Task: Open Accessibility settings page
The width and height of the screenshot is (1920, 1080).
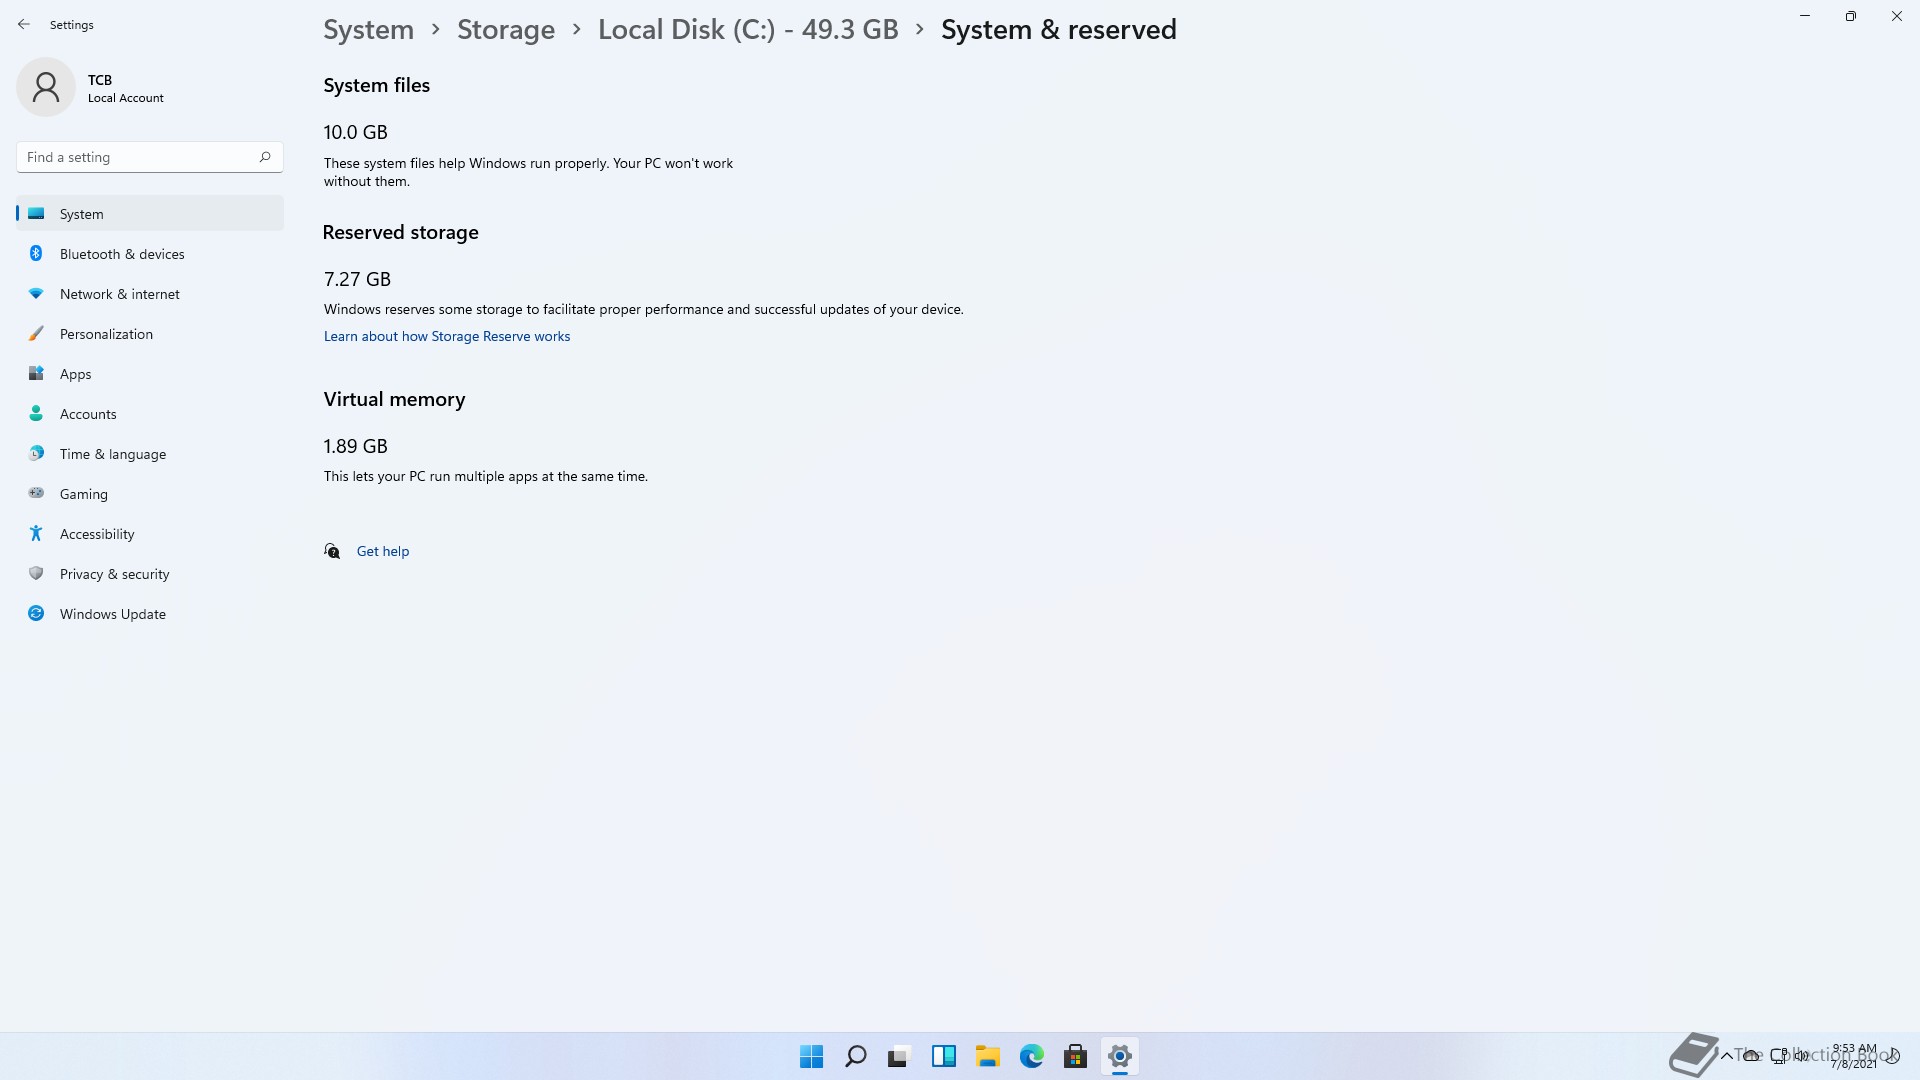Action: pos(150,534)
